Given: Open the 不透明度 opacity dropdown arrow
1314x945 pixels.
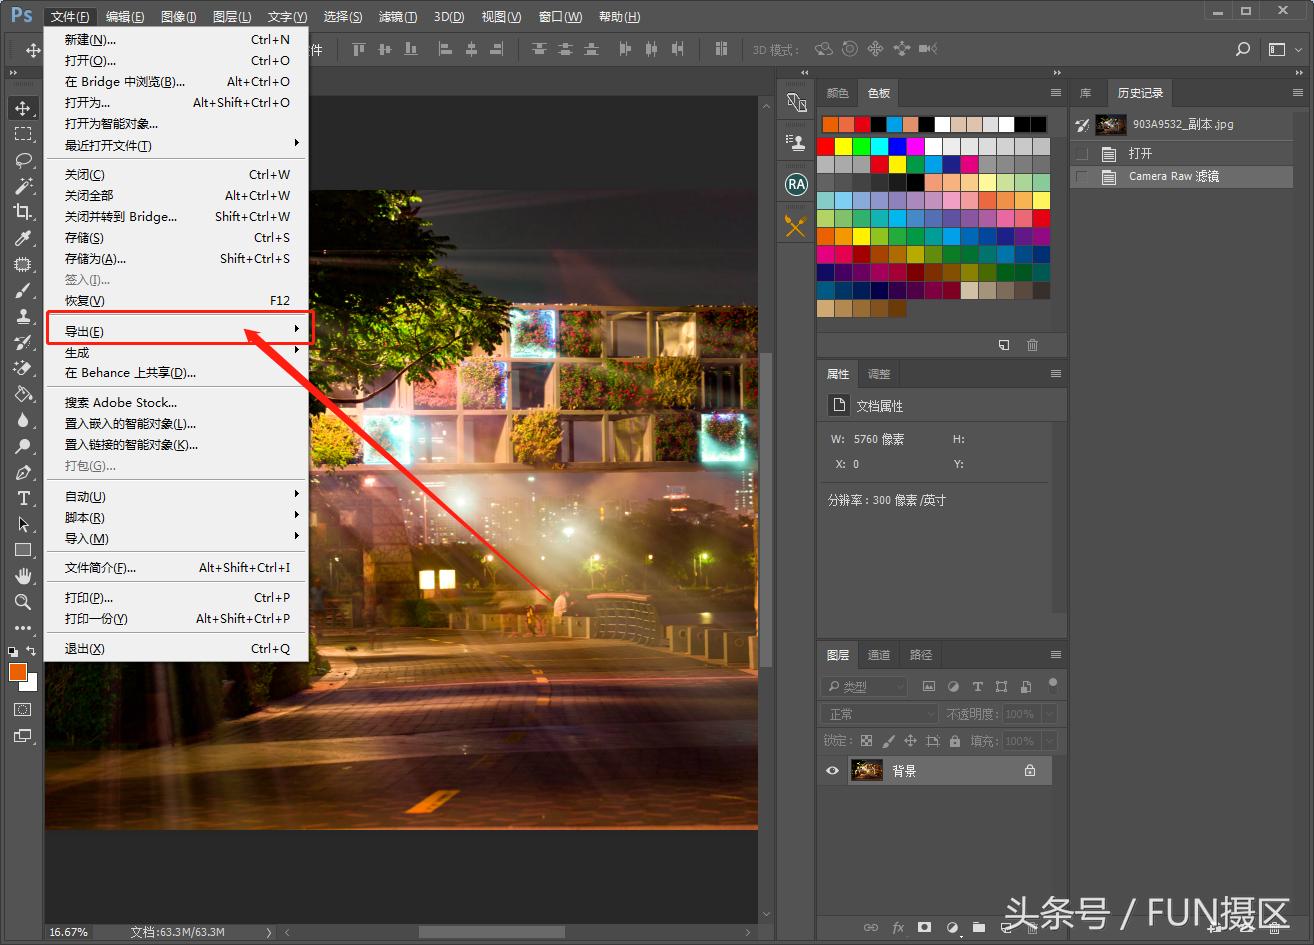Looking at the screenshot, I should click(1048, 714).
